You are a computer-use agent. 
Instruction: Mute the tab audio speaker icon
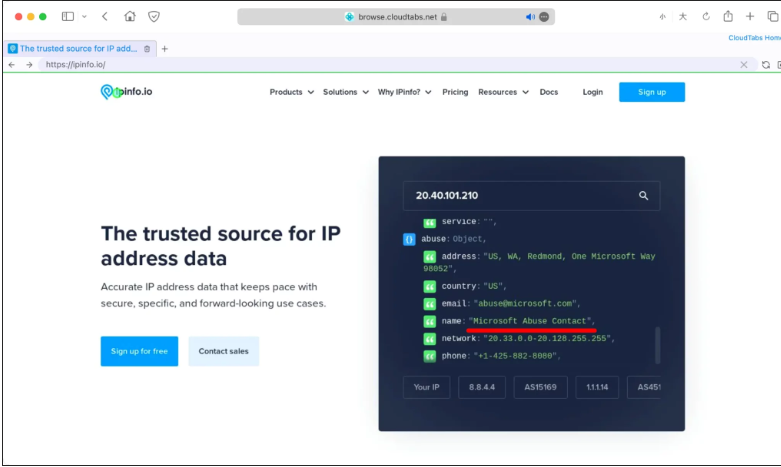530,17
